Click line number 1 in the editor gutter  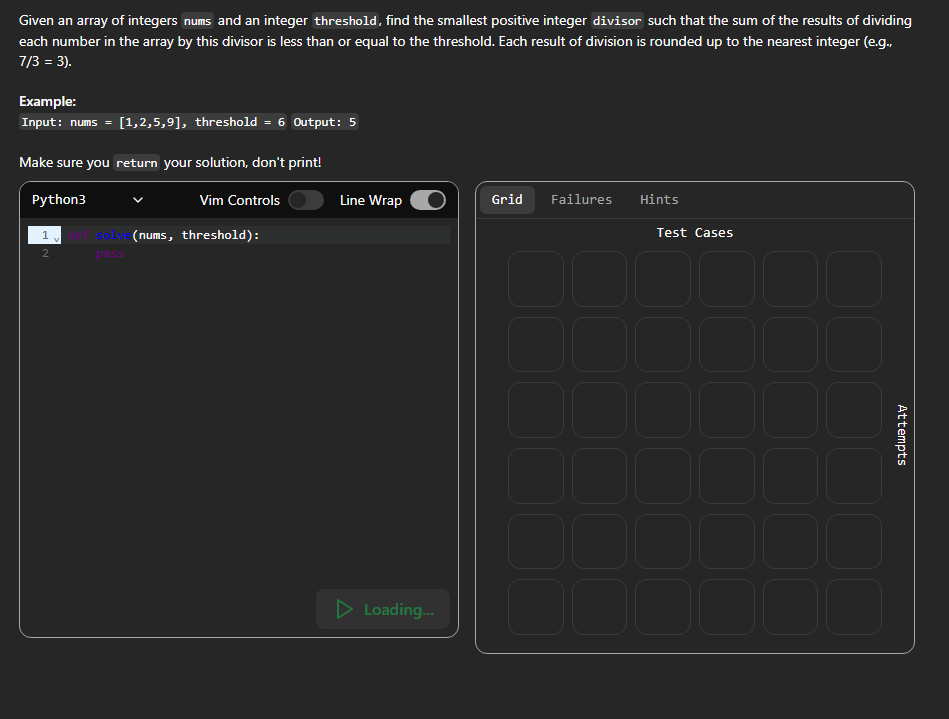coord(44,234)
